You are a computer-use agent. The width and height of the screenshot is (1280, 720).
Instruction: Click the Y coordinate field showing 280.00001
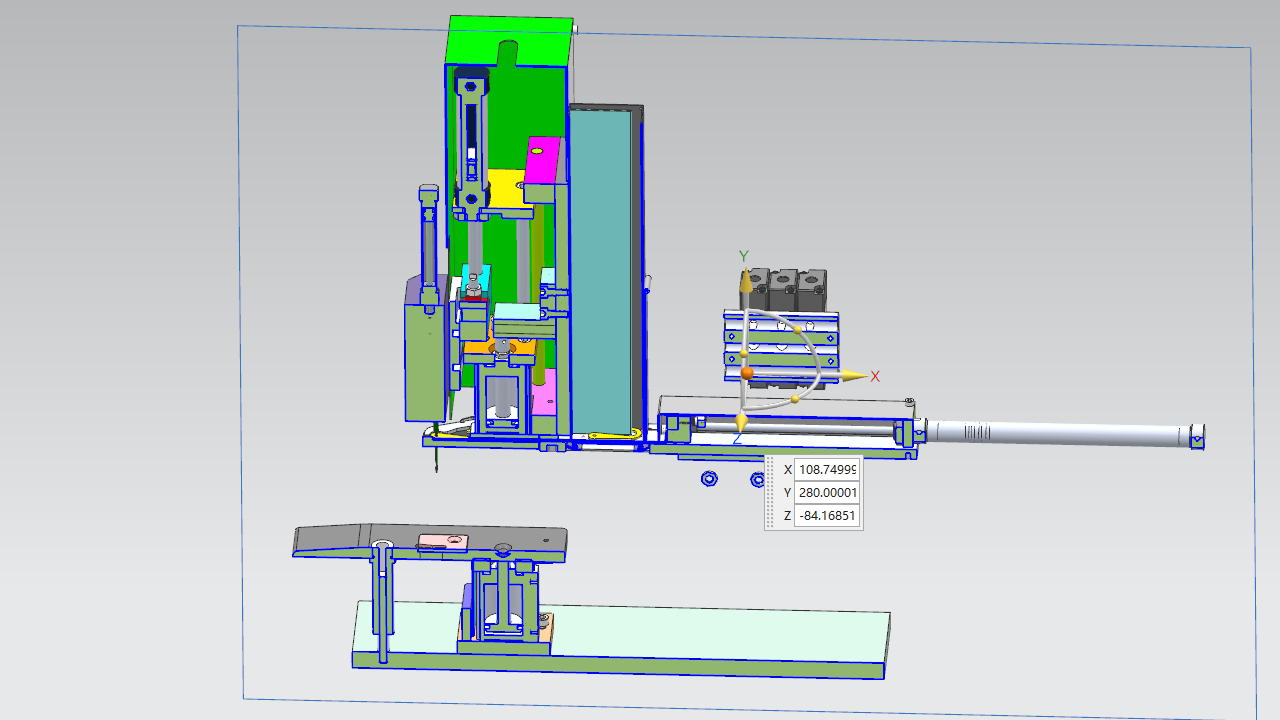(827, 493)
